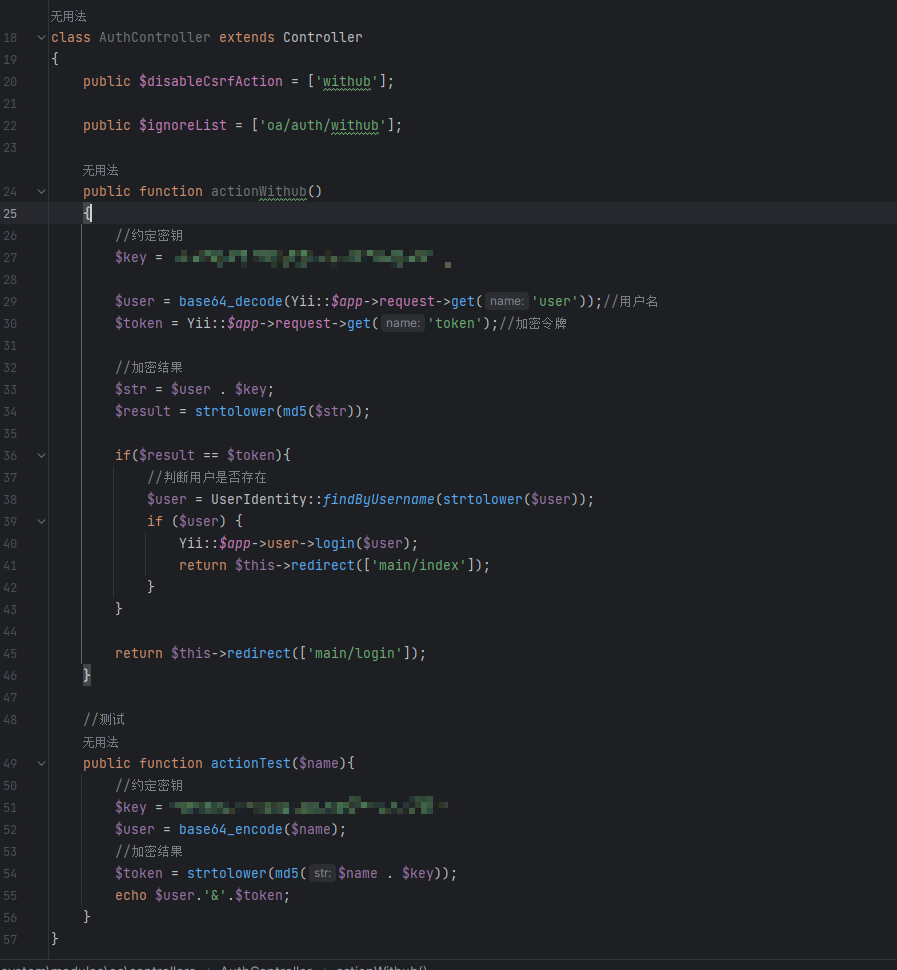This screenshot has width=897, height=970.
Task: Click the login method call on line 40
Action: pos(335,543)
